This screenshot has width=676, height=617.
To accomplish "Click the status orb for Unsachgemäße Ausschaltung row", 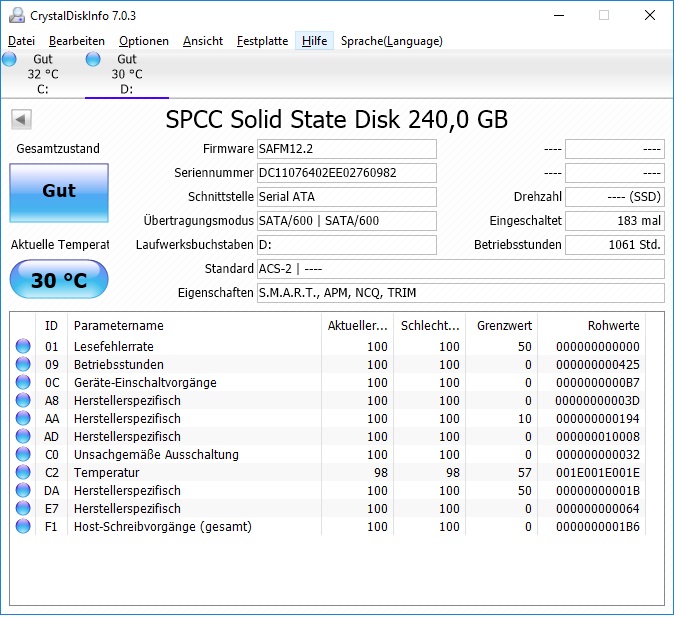I will [x=23, y=454].
